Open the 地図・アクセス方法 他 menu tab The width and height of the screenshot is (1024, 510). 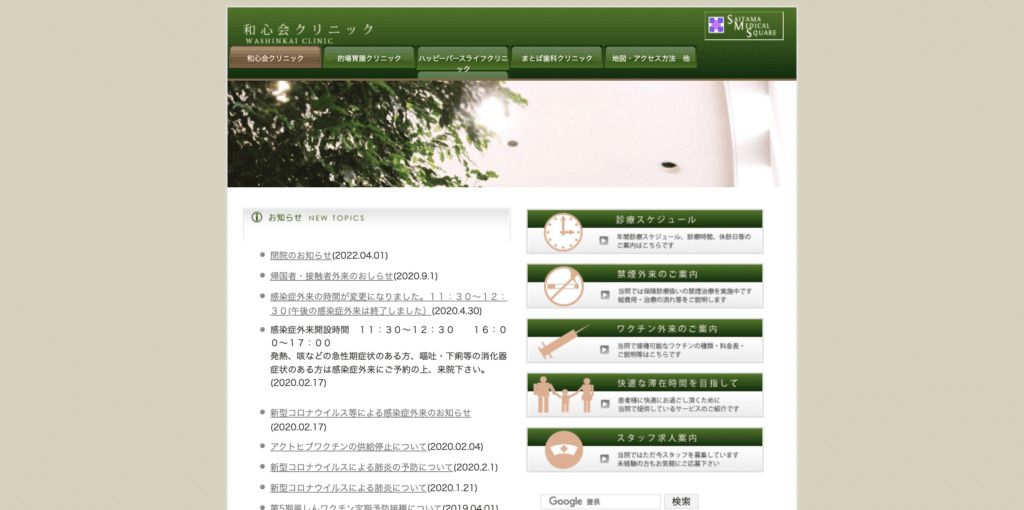[x=650, y=58]
